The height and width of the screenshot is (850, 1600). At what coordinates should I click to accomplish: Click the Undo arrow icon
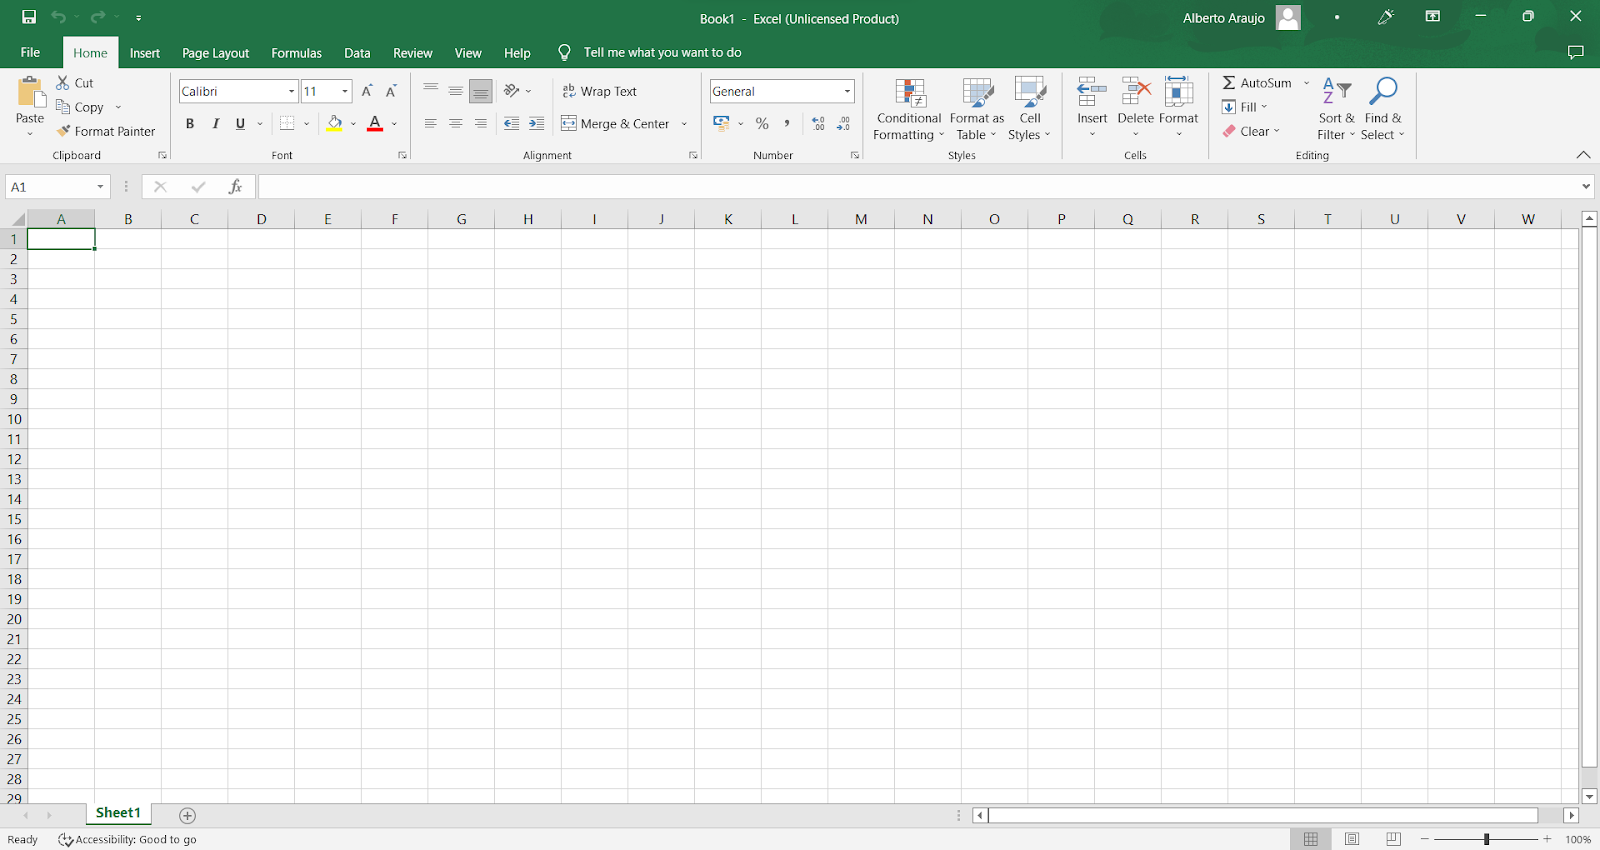58,17
